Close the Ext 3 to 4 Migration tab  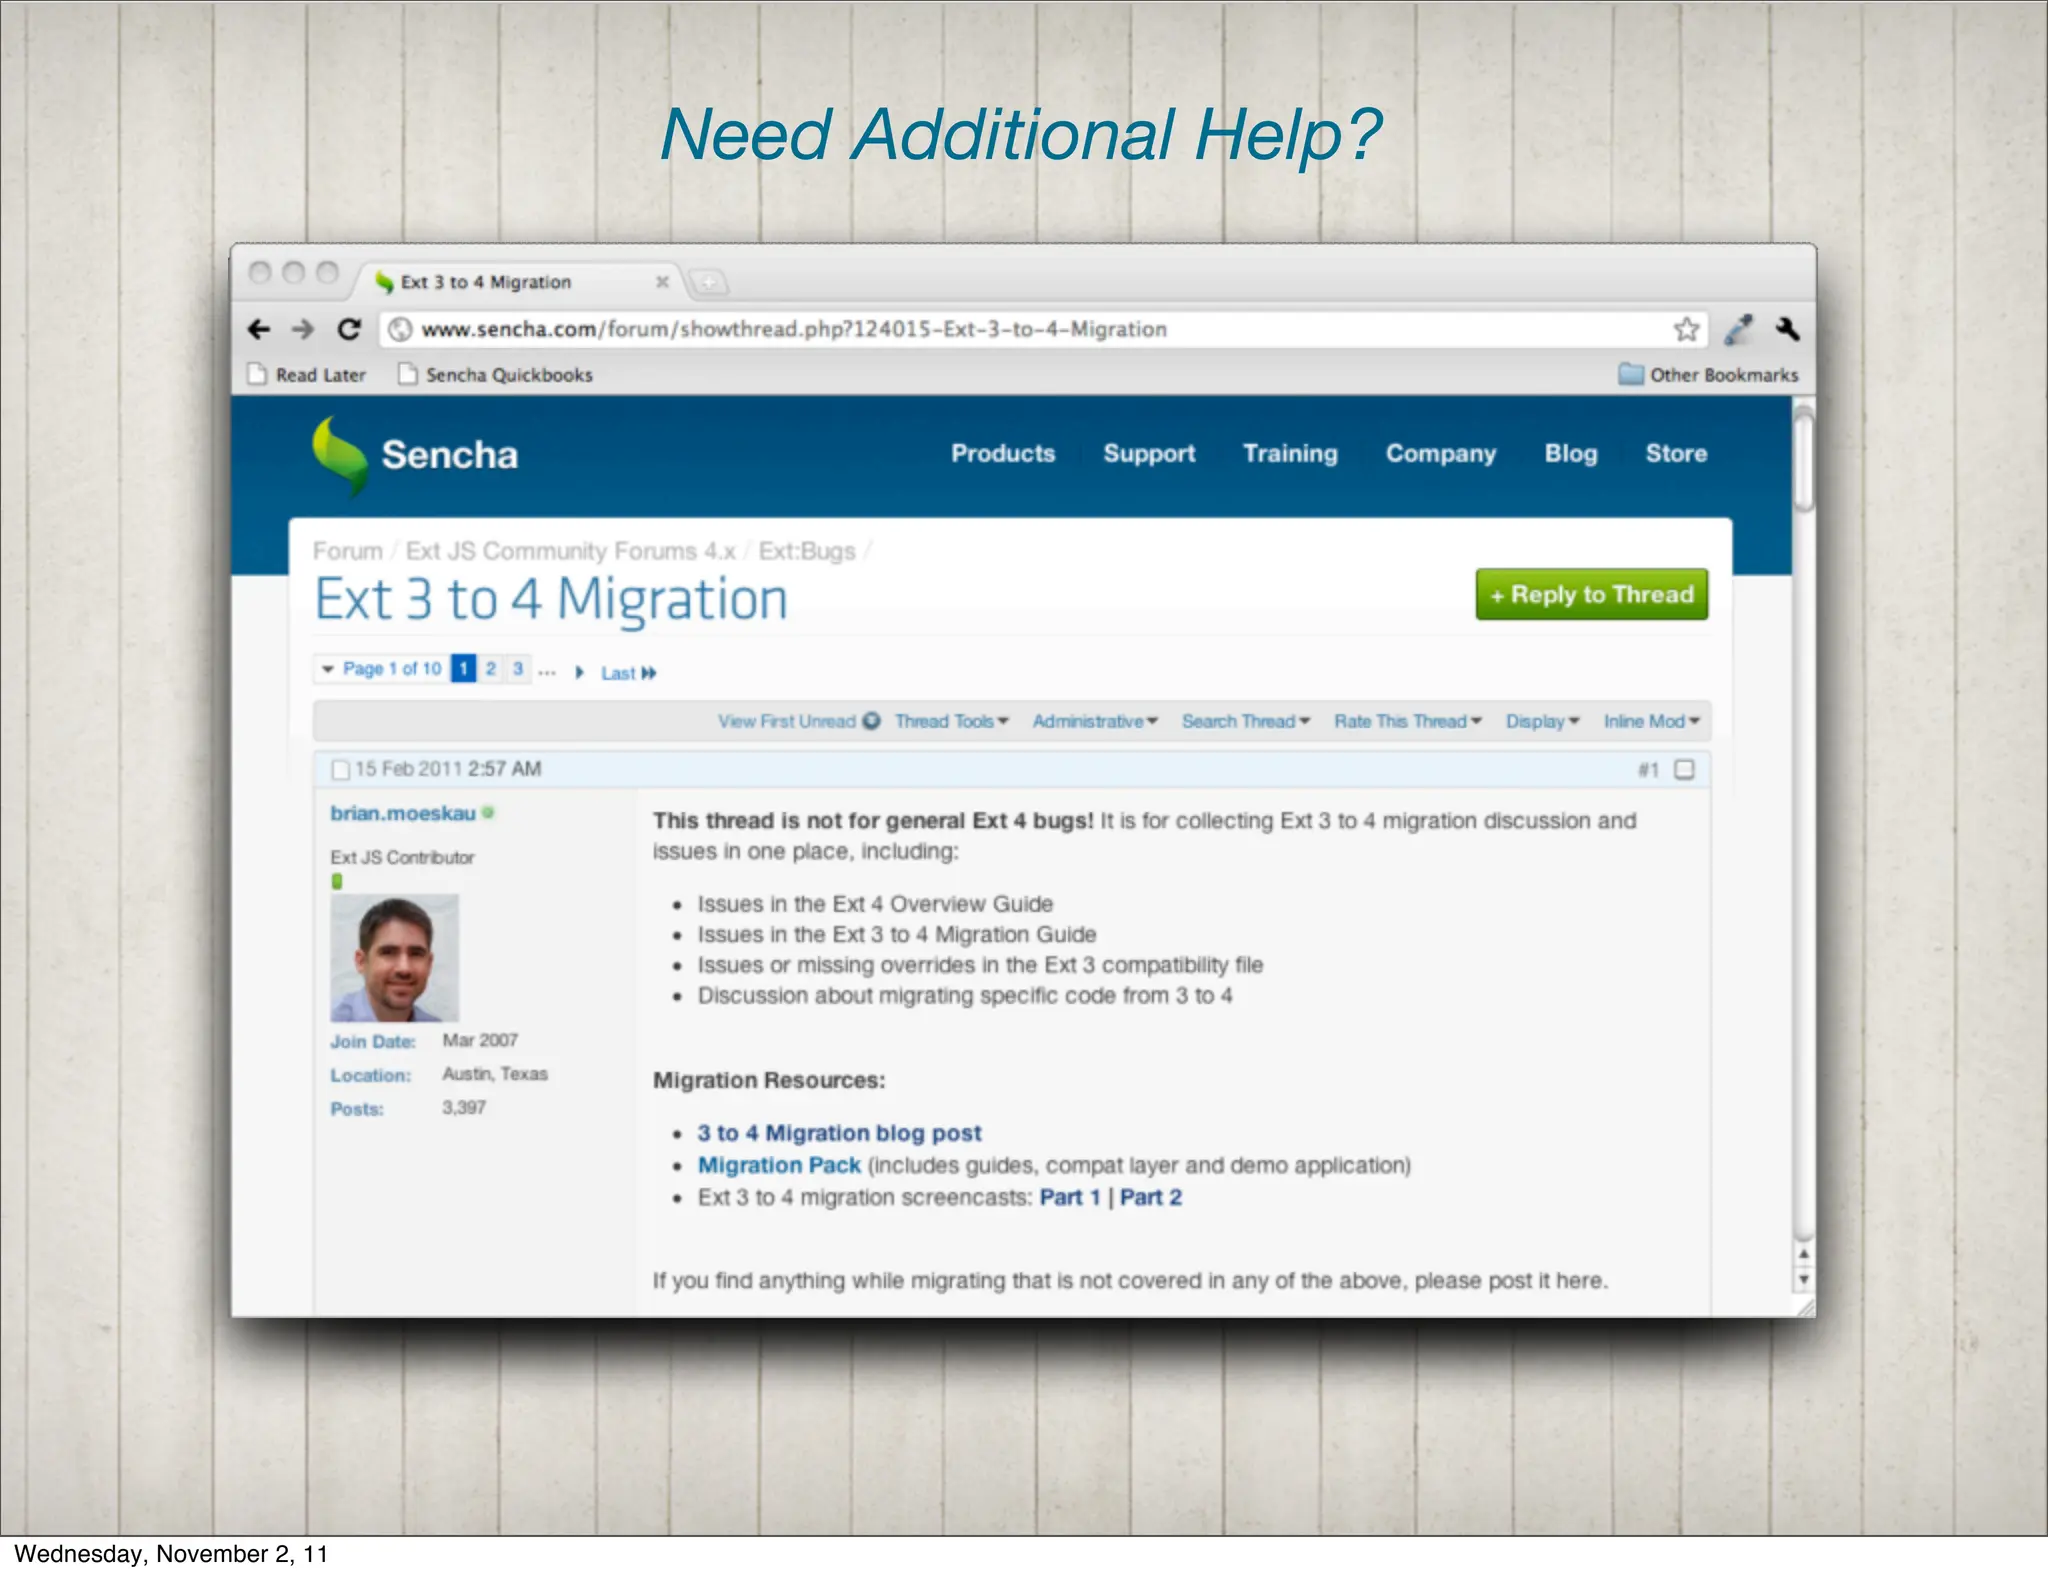point(662,282)
